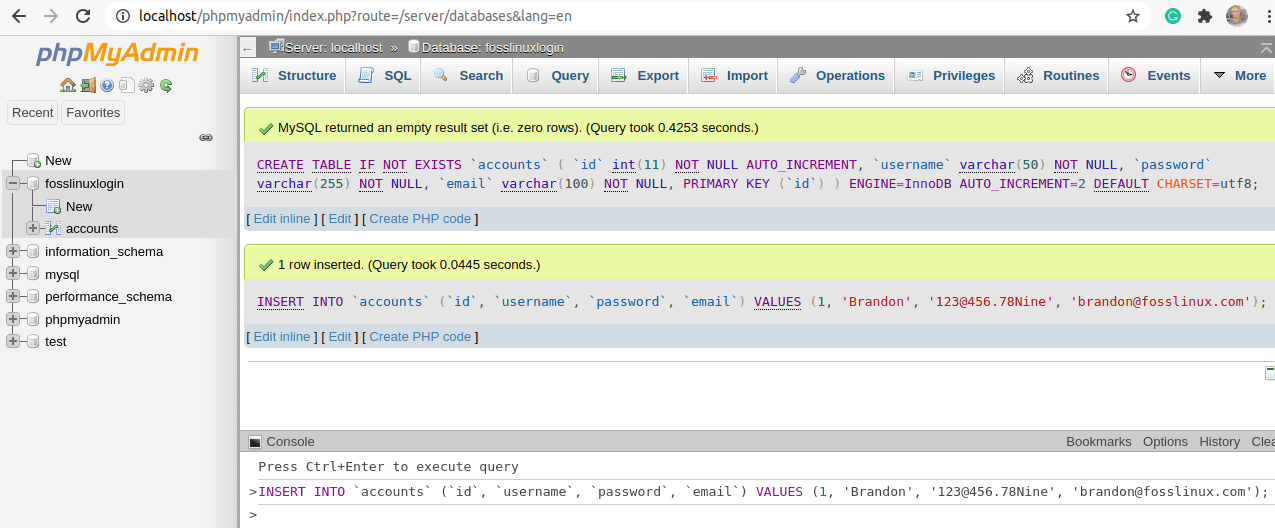
Task: Expand the phpmyadmin database node
Action: point(13,320)
